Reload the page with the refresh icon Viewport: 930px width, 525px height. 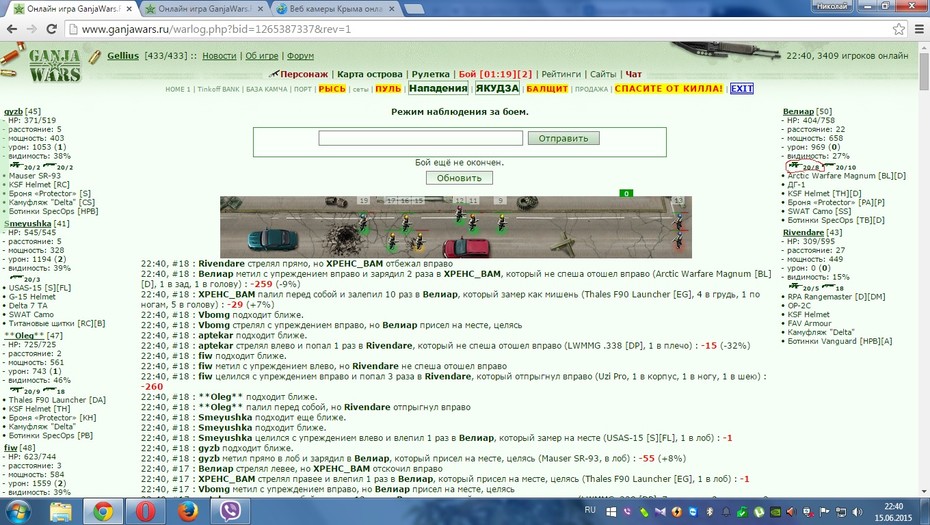coord(52,29)
